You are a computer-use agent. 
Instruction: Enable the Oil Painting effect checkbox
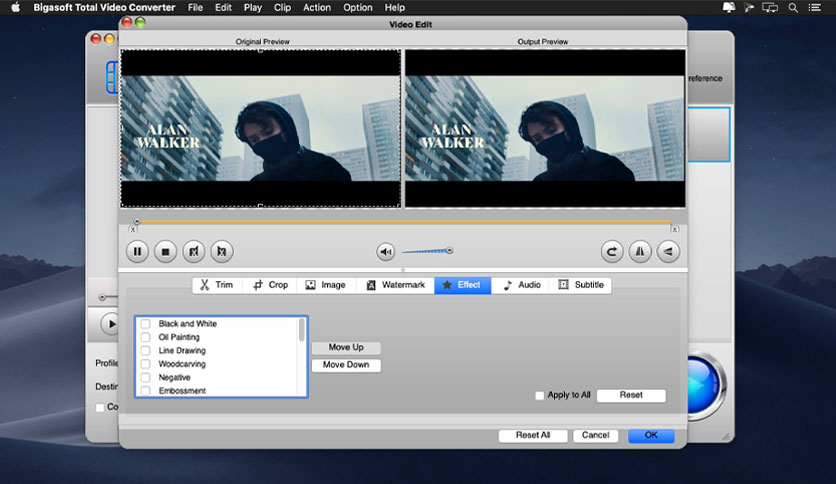[145, 337]
